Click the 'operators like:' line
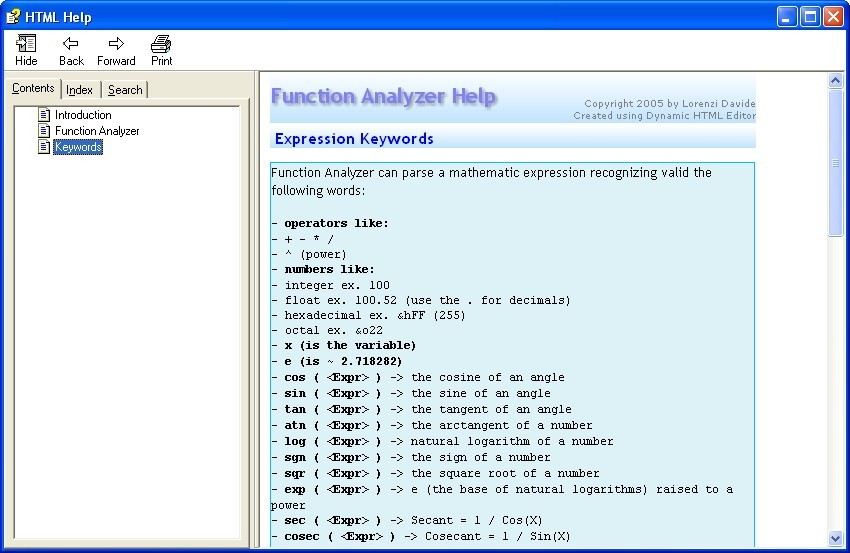This screenshot has height=553, width=850. [330, 223]
